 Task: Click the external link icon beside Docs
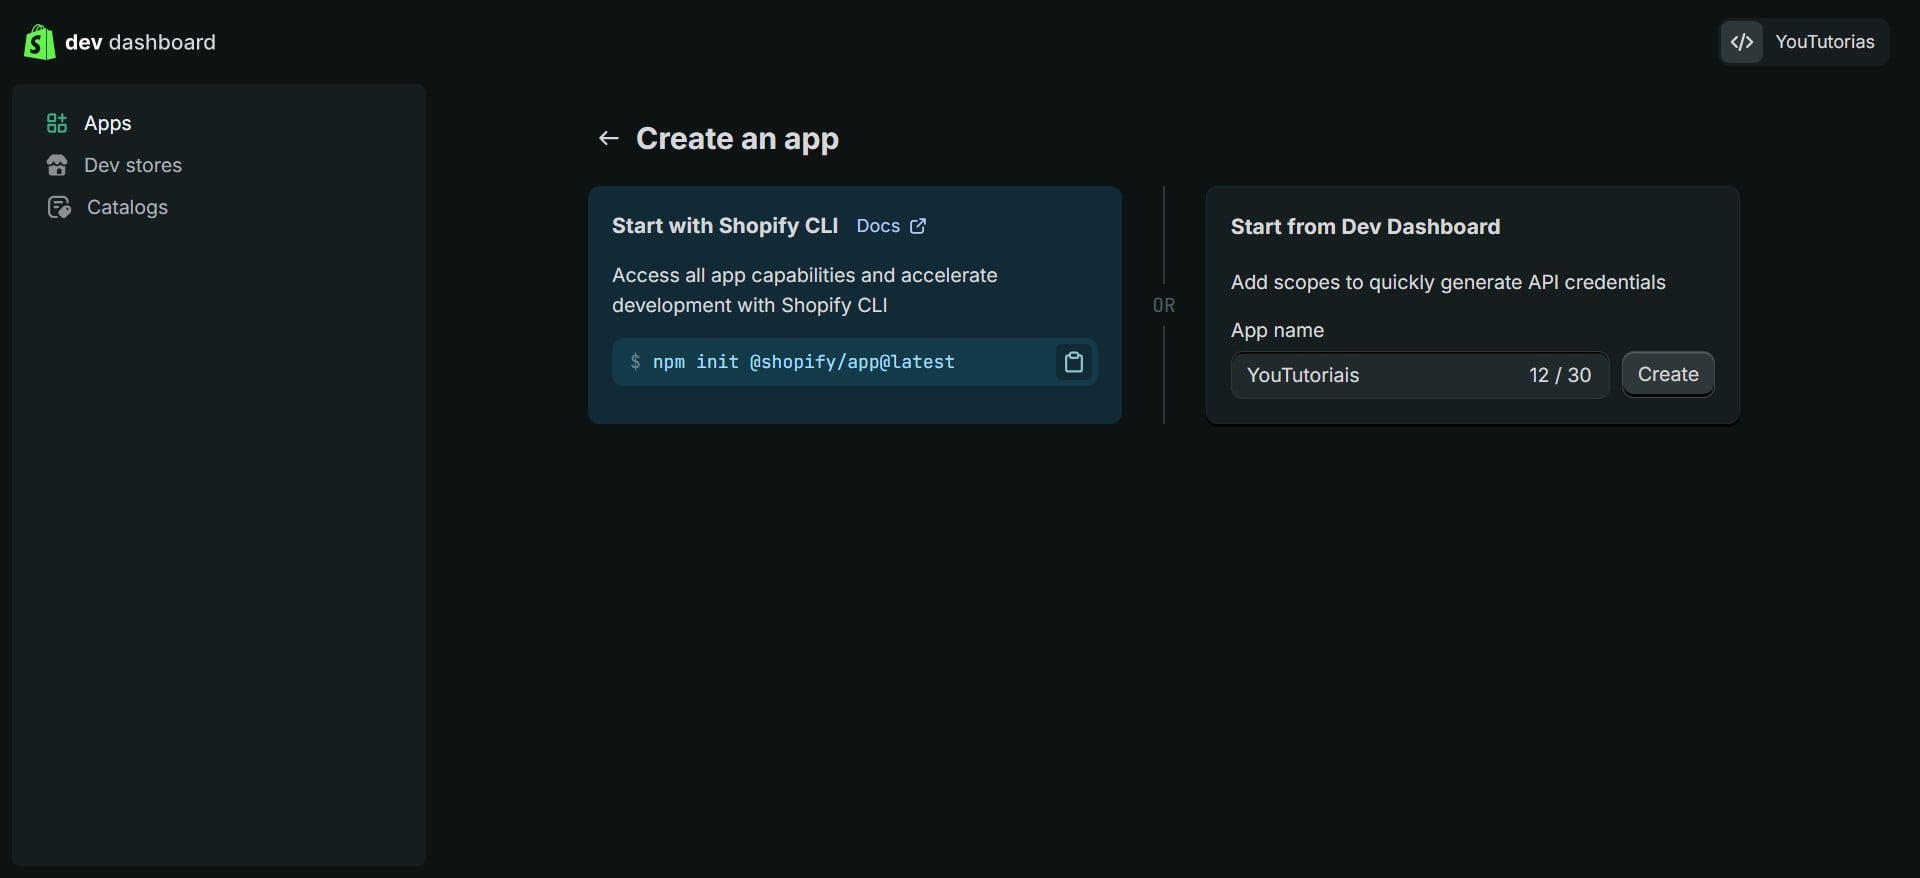(918, 226)
